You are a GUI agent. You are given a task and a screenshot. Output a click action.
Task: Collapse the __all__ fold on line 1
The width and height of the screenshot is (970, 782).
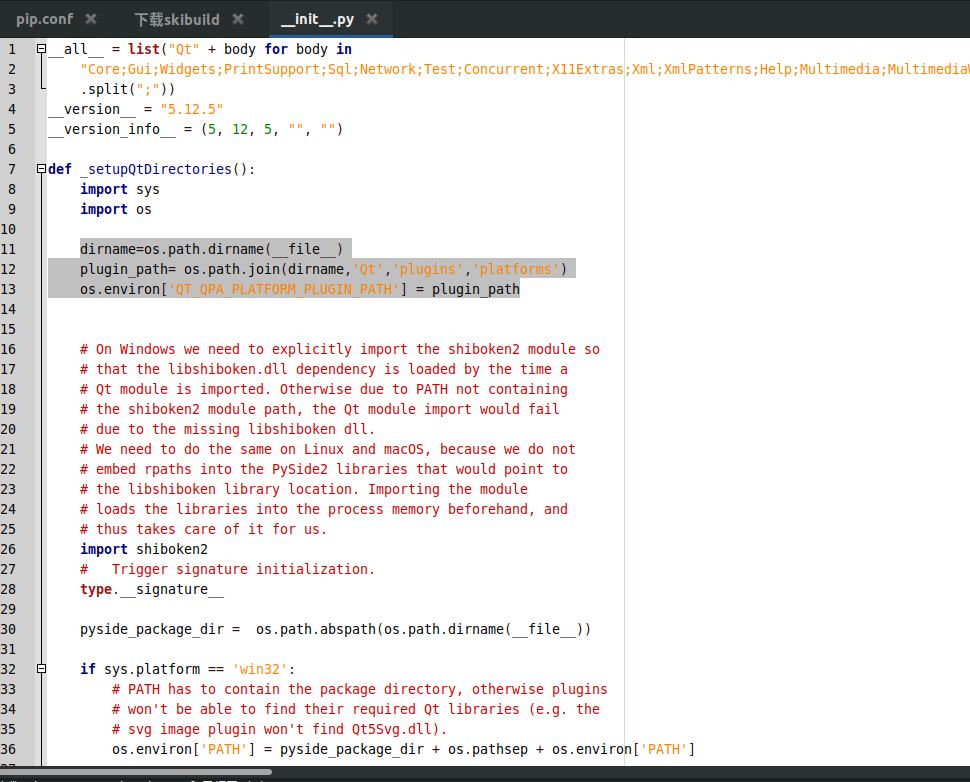point(41,48)
